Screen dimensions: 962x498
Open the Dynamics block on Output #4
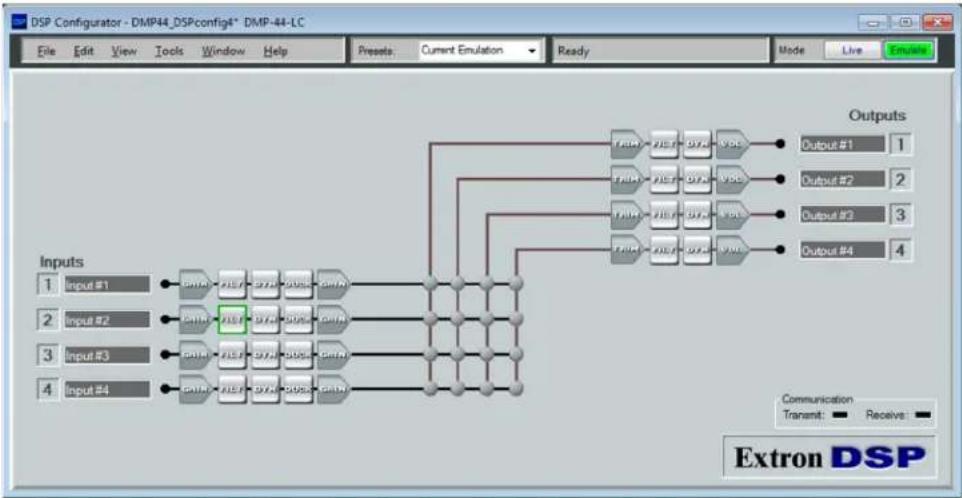pyautogui.click(x=697, y=250)
